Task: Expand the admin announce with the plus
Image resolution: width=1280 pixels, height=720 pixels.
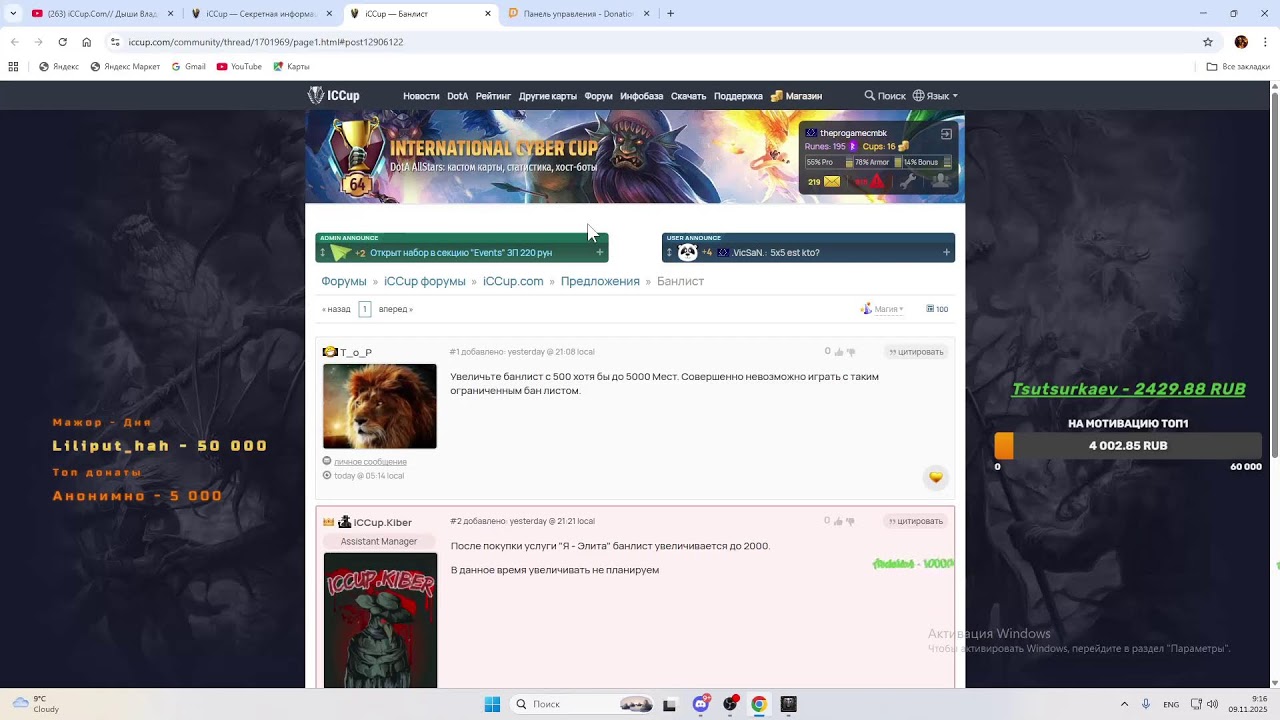Action: click(x=600, y=253)
